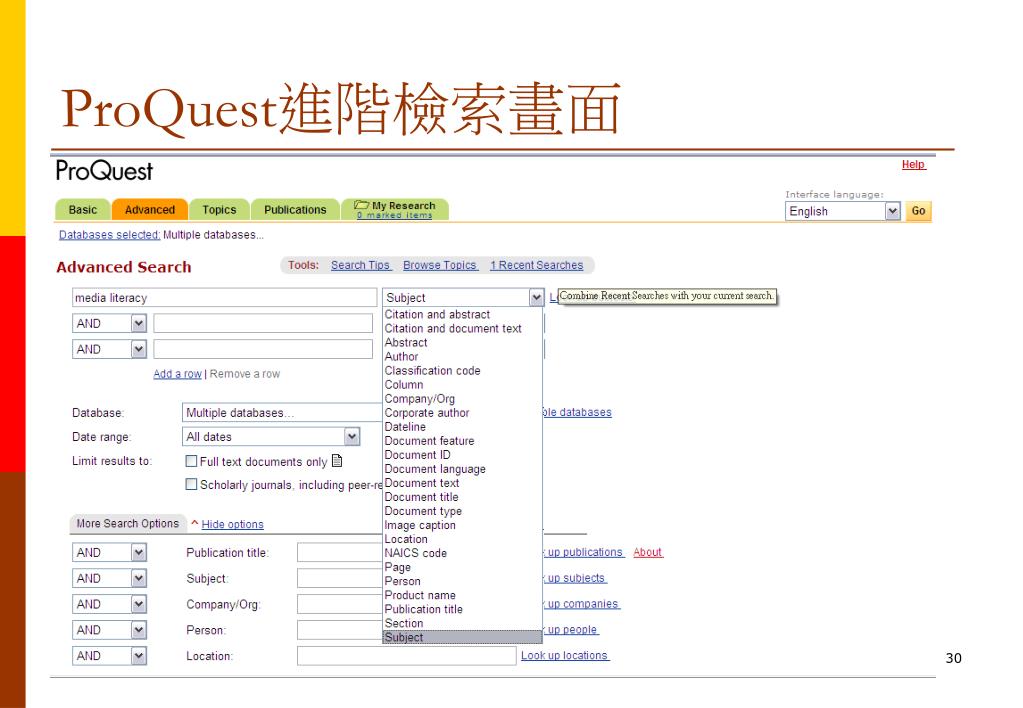This screenshot has width=1023, height=708.
Task: Click the Location input field
Action: (x=406, y=656)
